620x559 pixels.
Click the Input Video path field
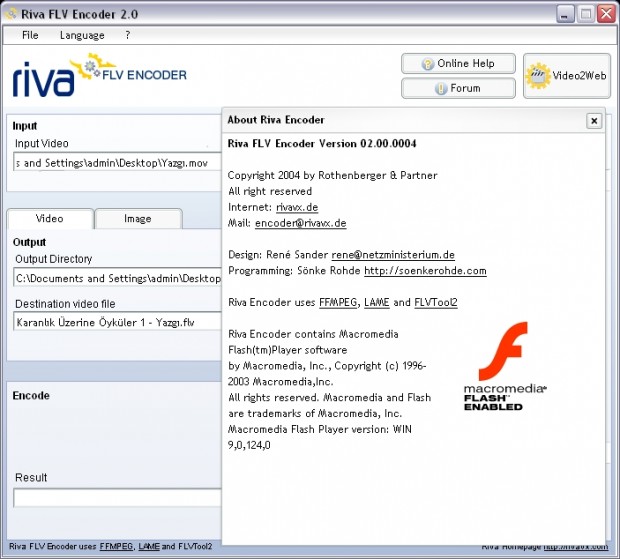click(x=117, y=162)
